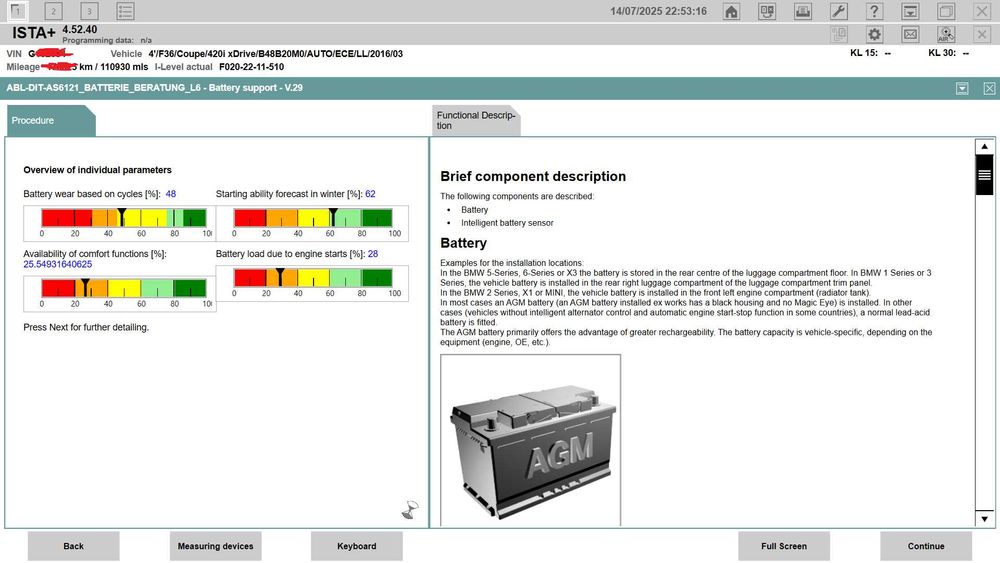Click the ISTA+ version 4.52.40 label

coord(80,29)
